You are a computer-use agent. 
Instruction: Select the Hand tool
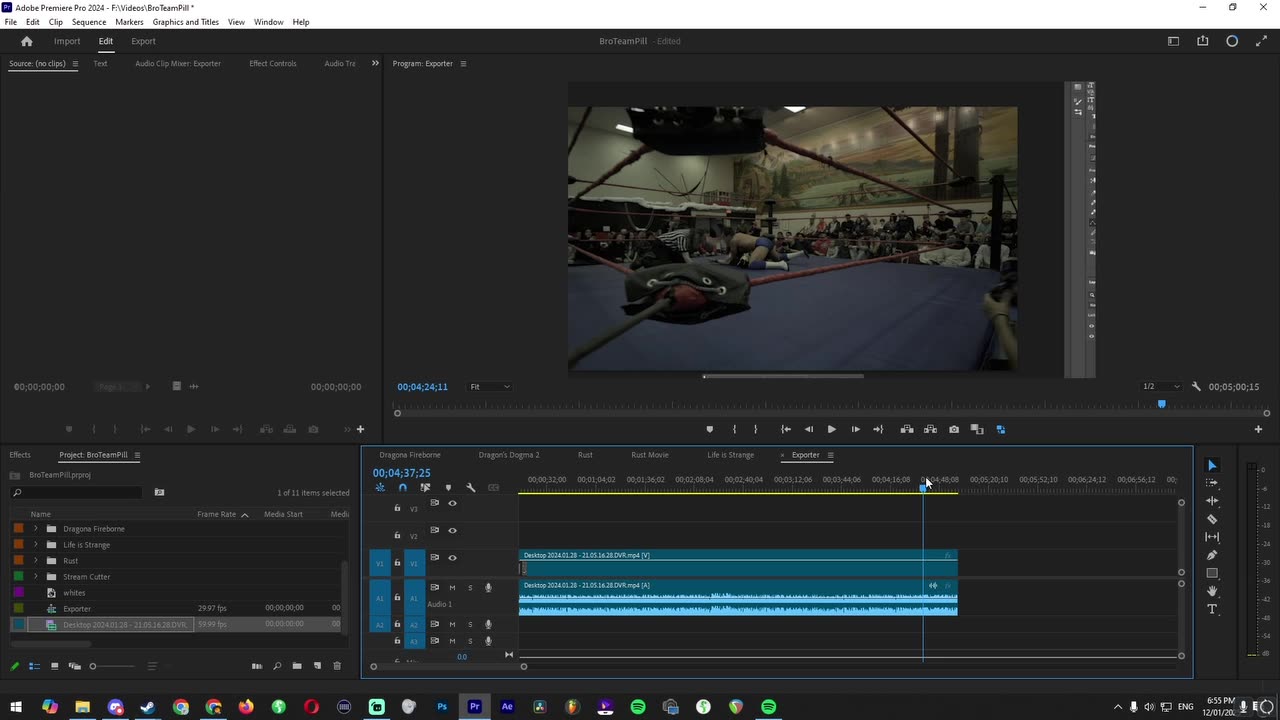pos(1212,591)
